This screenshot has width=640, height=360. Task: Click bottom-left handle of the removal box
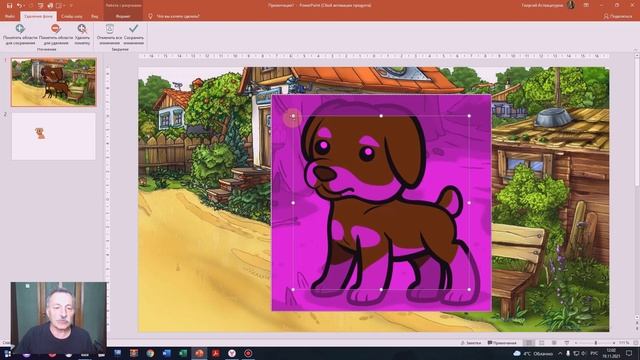point(293,290)
